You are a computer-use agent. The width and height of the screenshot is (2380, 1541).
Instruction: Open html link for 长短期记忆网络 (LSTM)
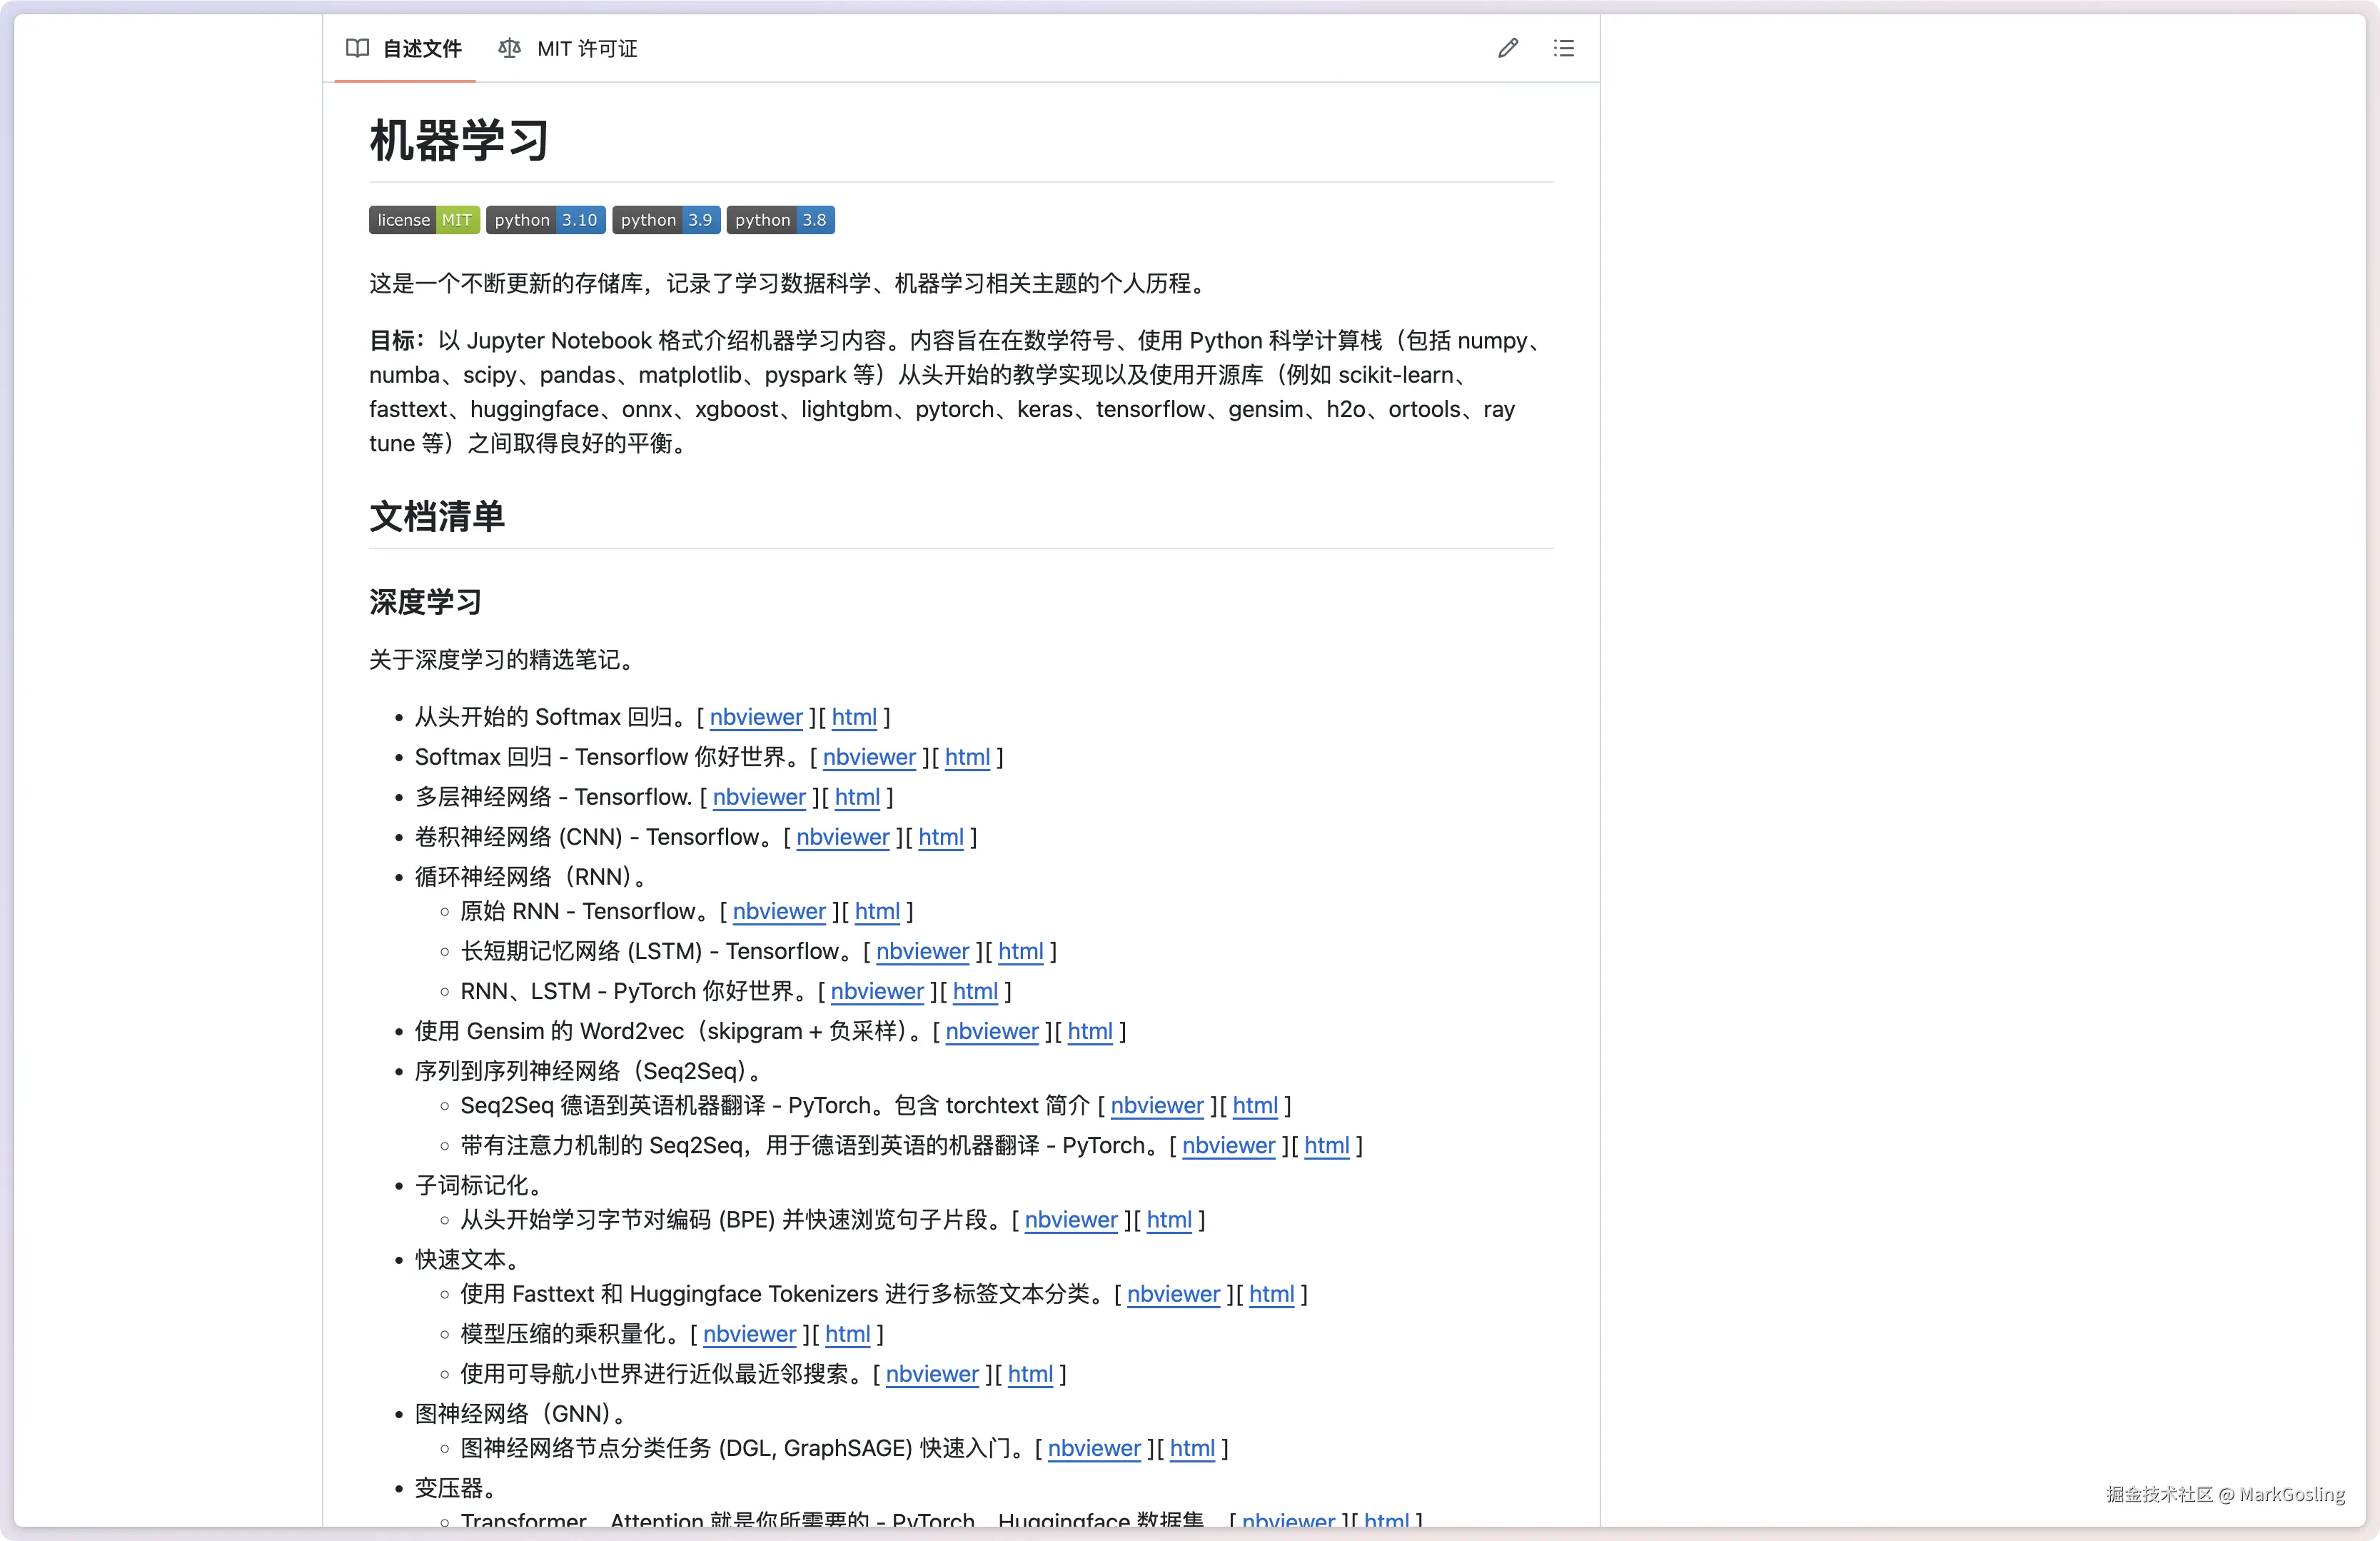tap(1020, 951)
